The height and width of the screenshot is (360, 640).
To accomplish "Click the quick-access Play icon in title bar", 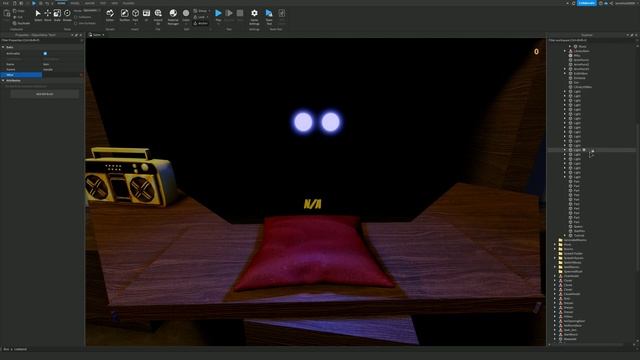I will (x=34, y=3).
